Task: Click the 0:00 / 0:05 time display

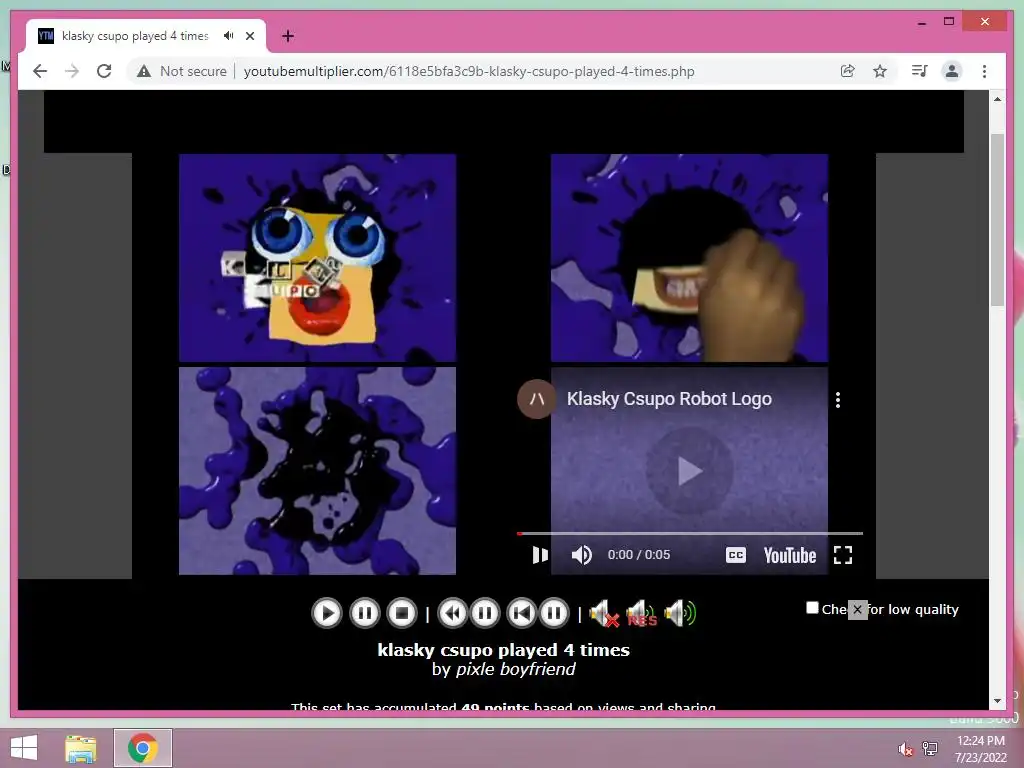Action: (639, 554)
